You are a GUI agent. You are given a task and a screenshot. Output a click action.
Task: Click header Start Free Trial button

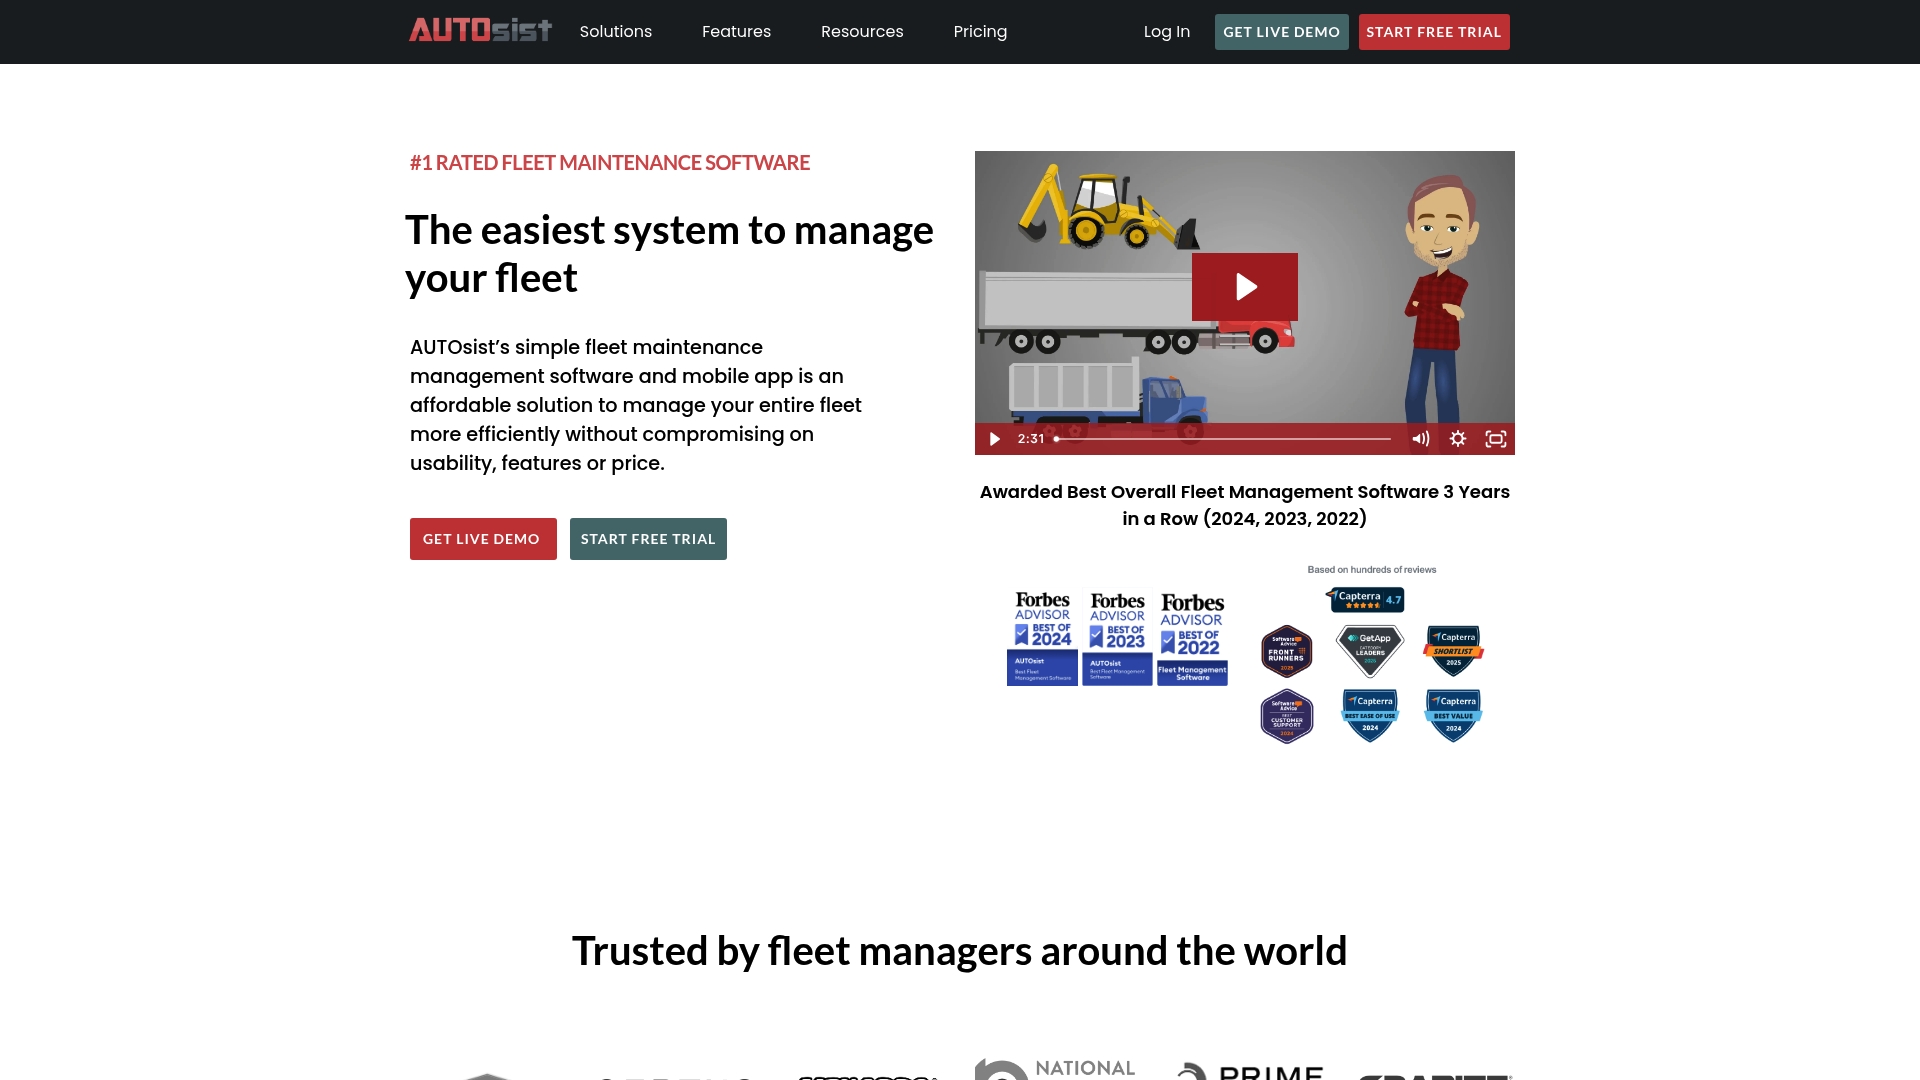pyautogui.click(x=1433, y=32)
